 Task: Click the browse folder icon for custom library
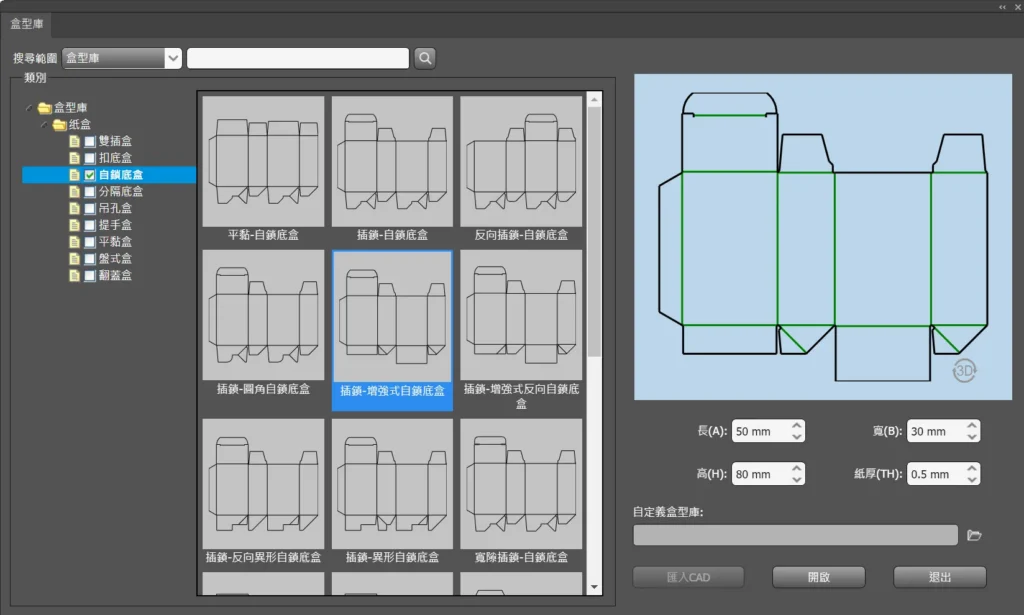pyautogui.click(x=974, y=536)
